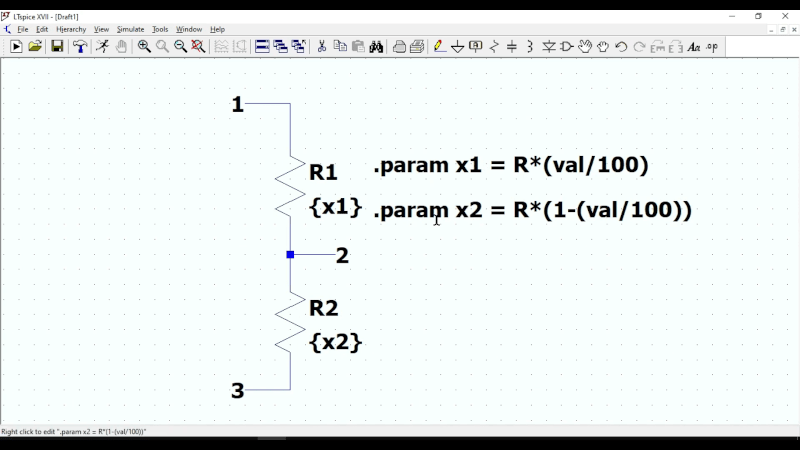Viewport: 800px width, 450px height.
Task: Select the Text 'Aa' tool
Action: 693,47
